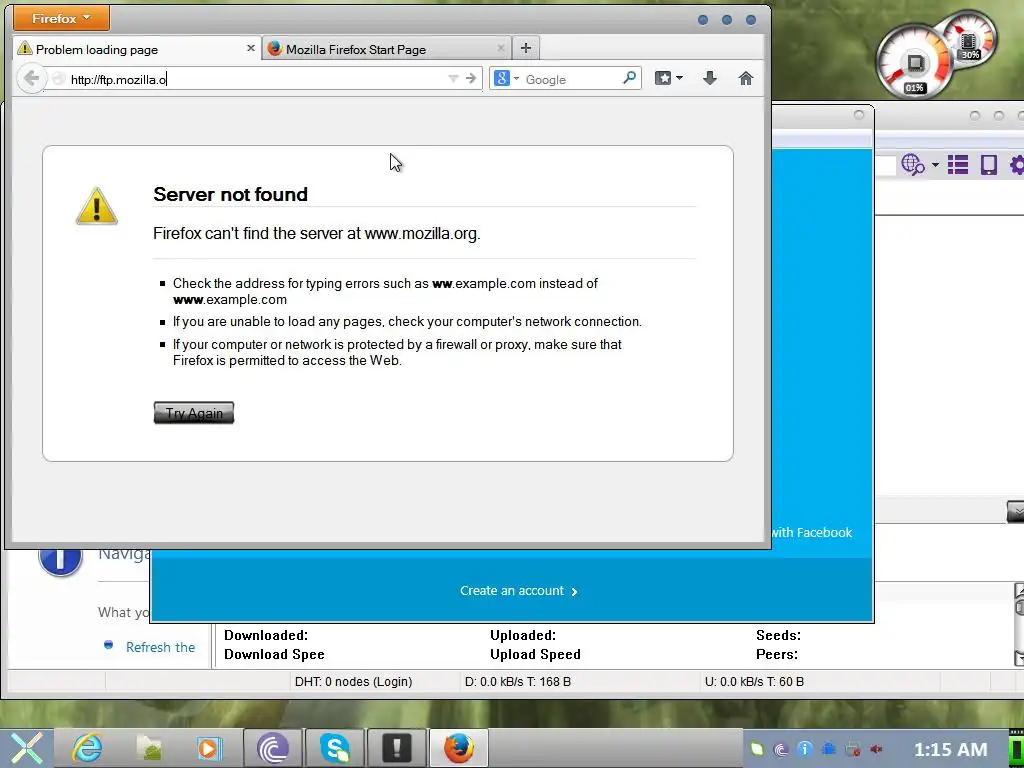Open the orange Firefox menu button
The height and width of the screenshot is (768, 1024).
click(61, 18)
